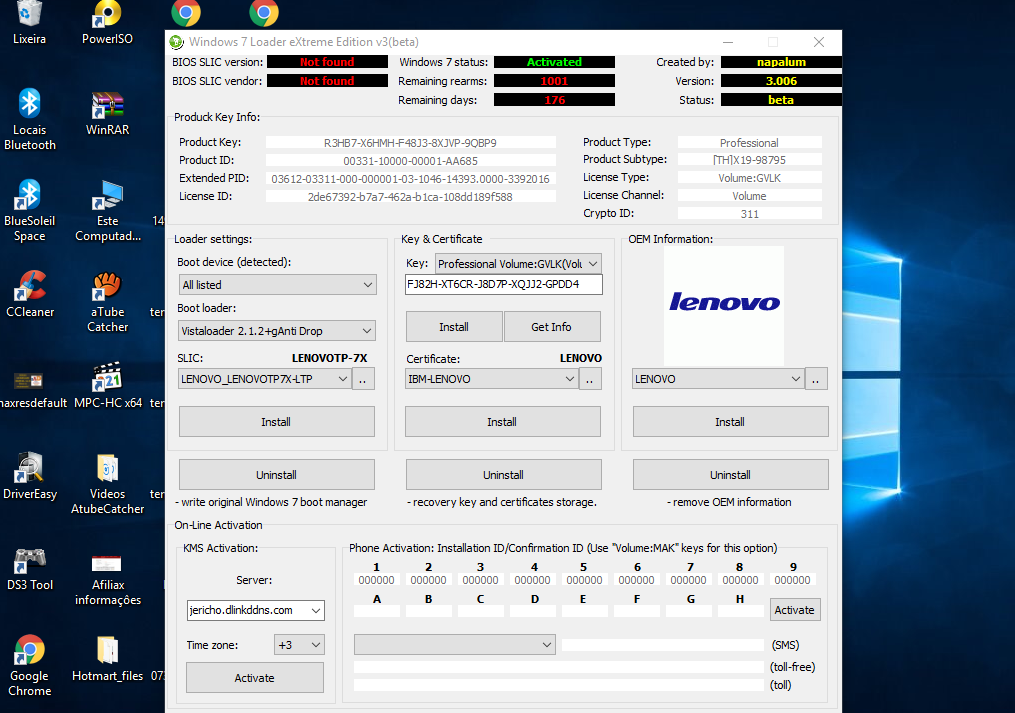The height and width of the screenshot is (713, 1015).
Task: Click the Phone Activation Activate button
Action: coord(795,610)
